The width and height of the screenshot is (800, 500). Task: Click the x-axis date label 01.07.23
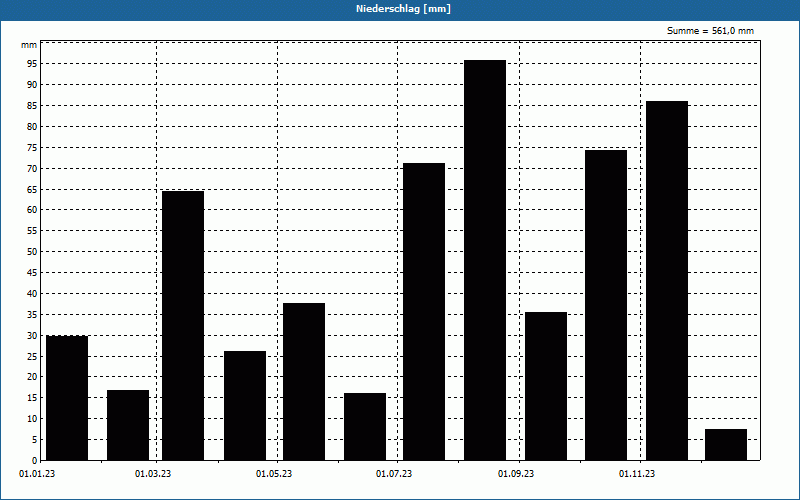[394, 474]
